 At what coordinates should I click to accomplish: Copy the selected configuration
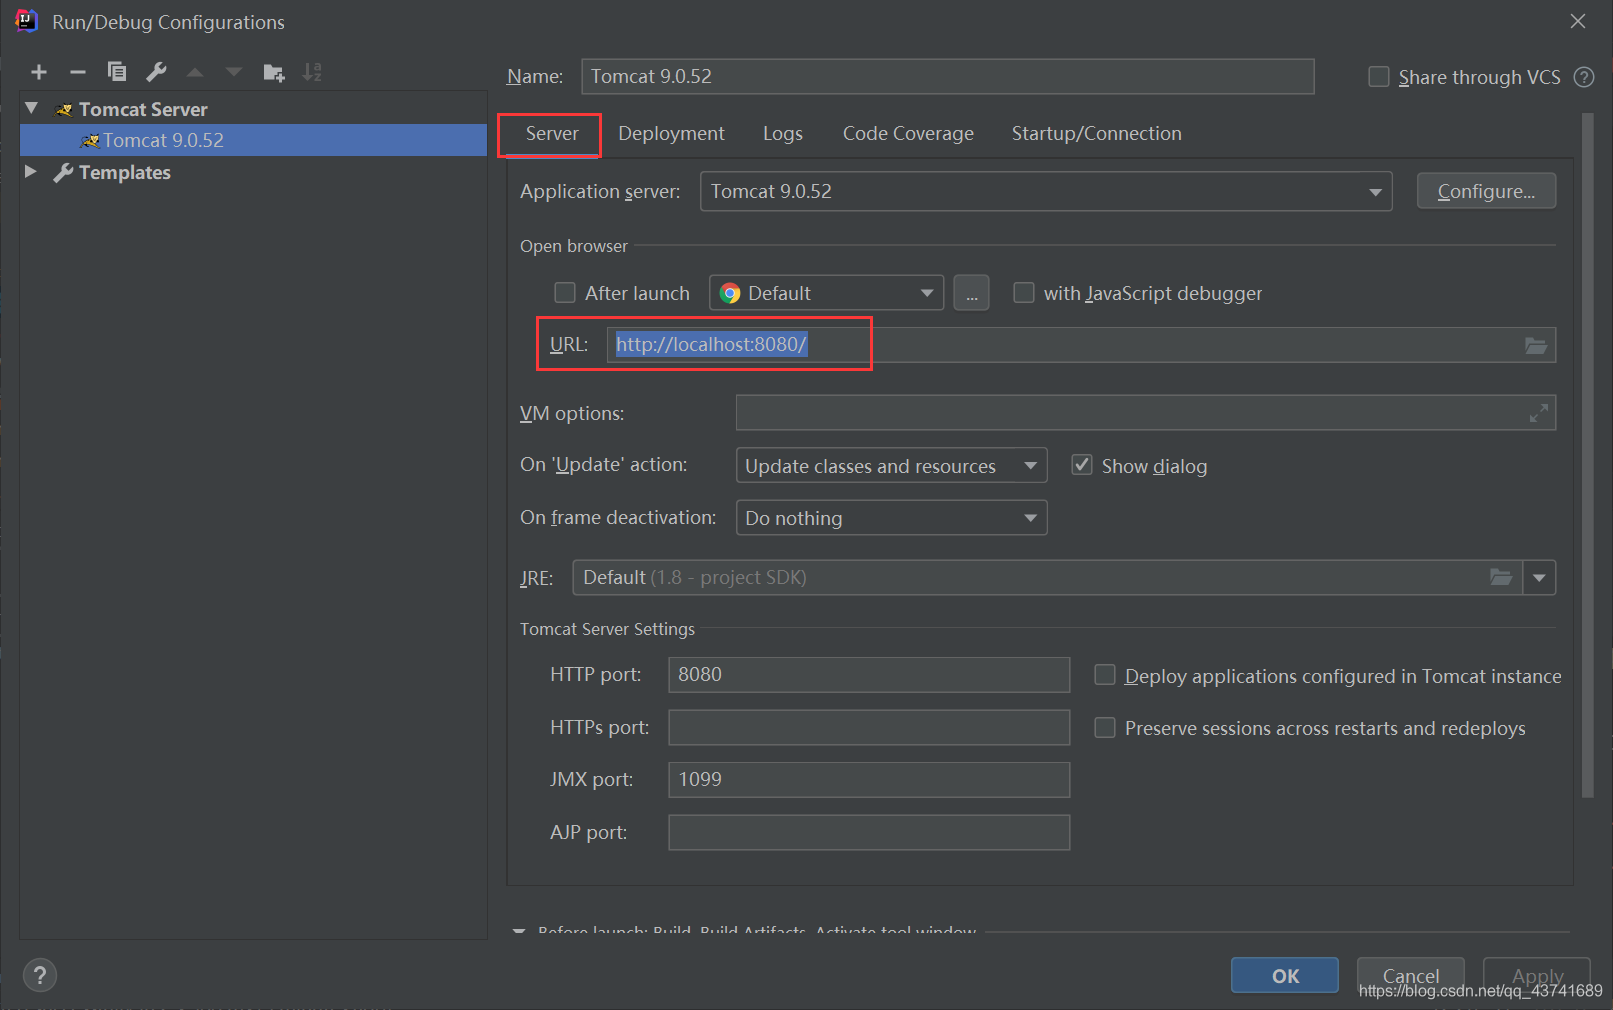(x=117, y=72)
